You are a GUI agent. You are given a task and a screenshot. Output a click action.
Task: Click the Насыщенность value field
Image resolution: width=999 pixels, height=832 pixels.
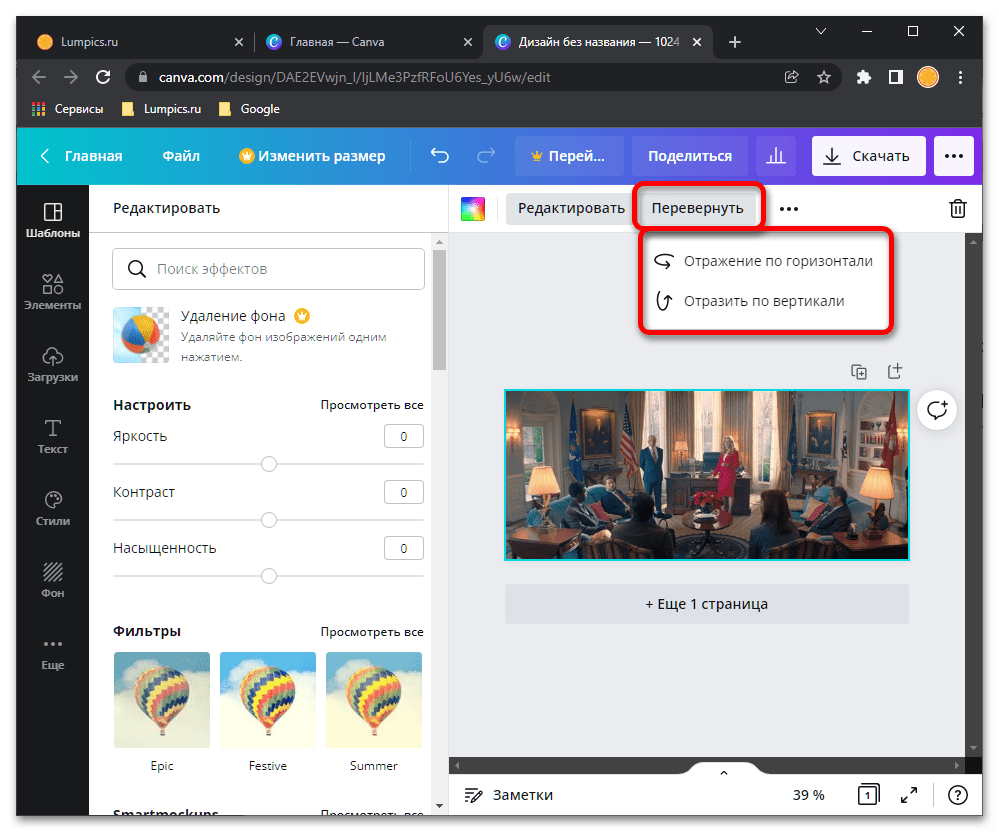[403, 549]
